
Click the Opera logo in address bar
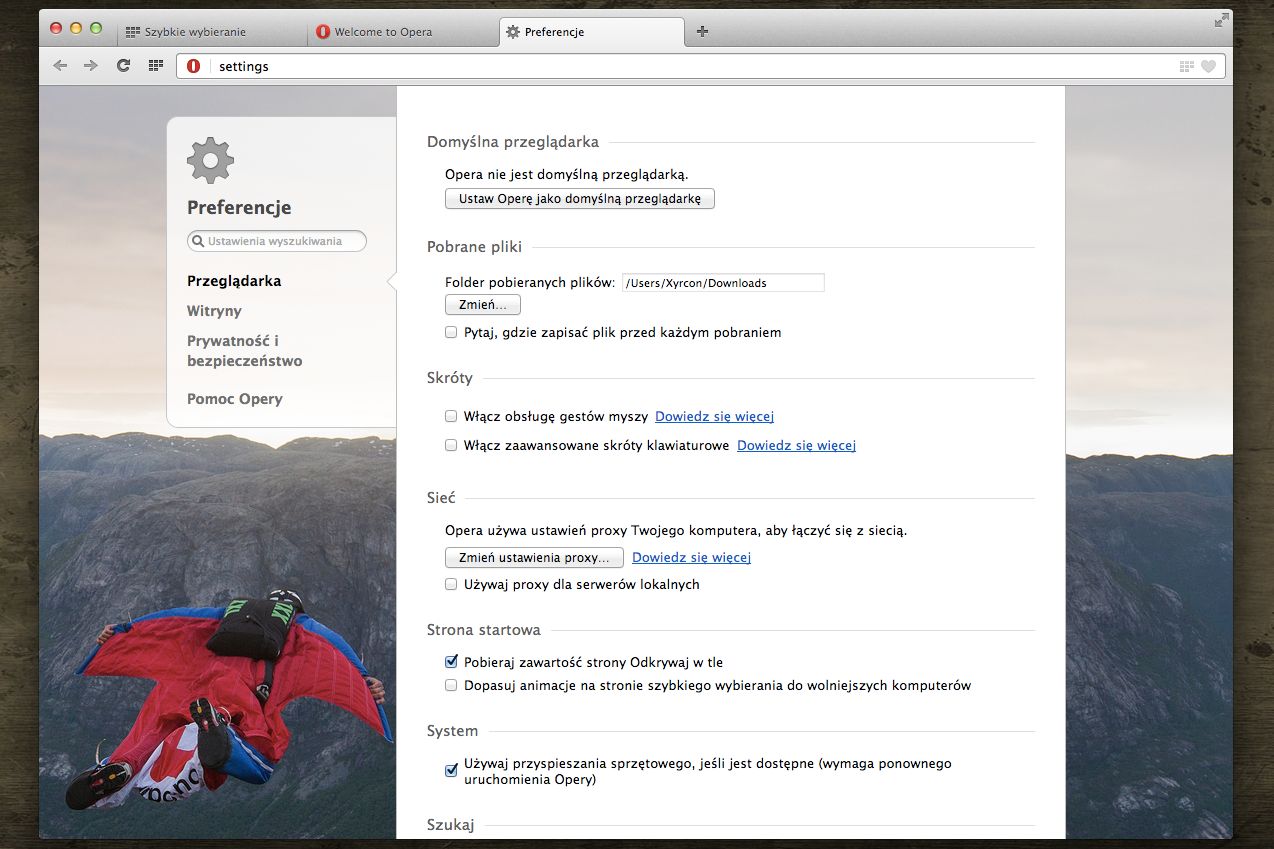(194, 67)
